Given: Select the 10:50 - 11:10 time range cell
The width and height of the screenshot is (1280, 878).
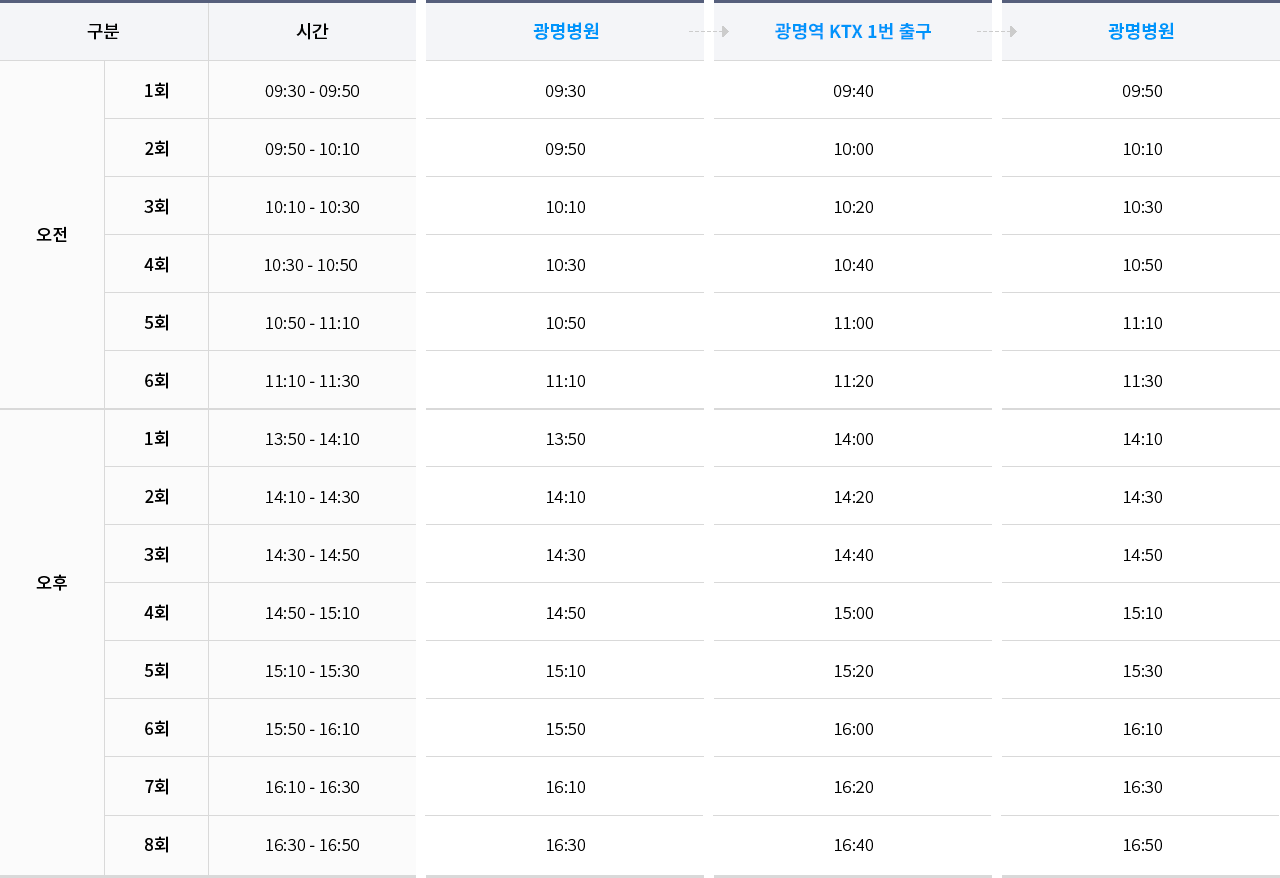Looking at the screenshot, I should click(312, 323).
